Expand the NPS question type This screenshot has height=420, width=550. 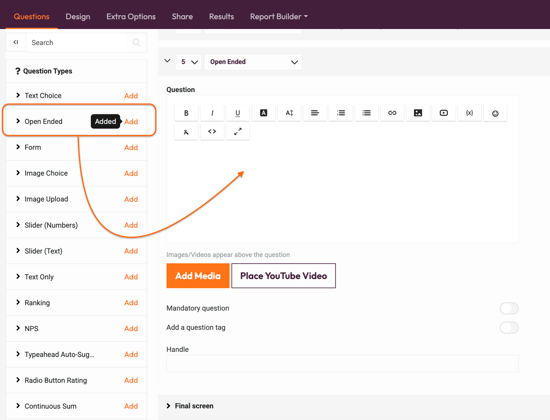[18, 328]
